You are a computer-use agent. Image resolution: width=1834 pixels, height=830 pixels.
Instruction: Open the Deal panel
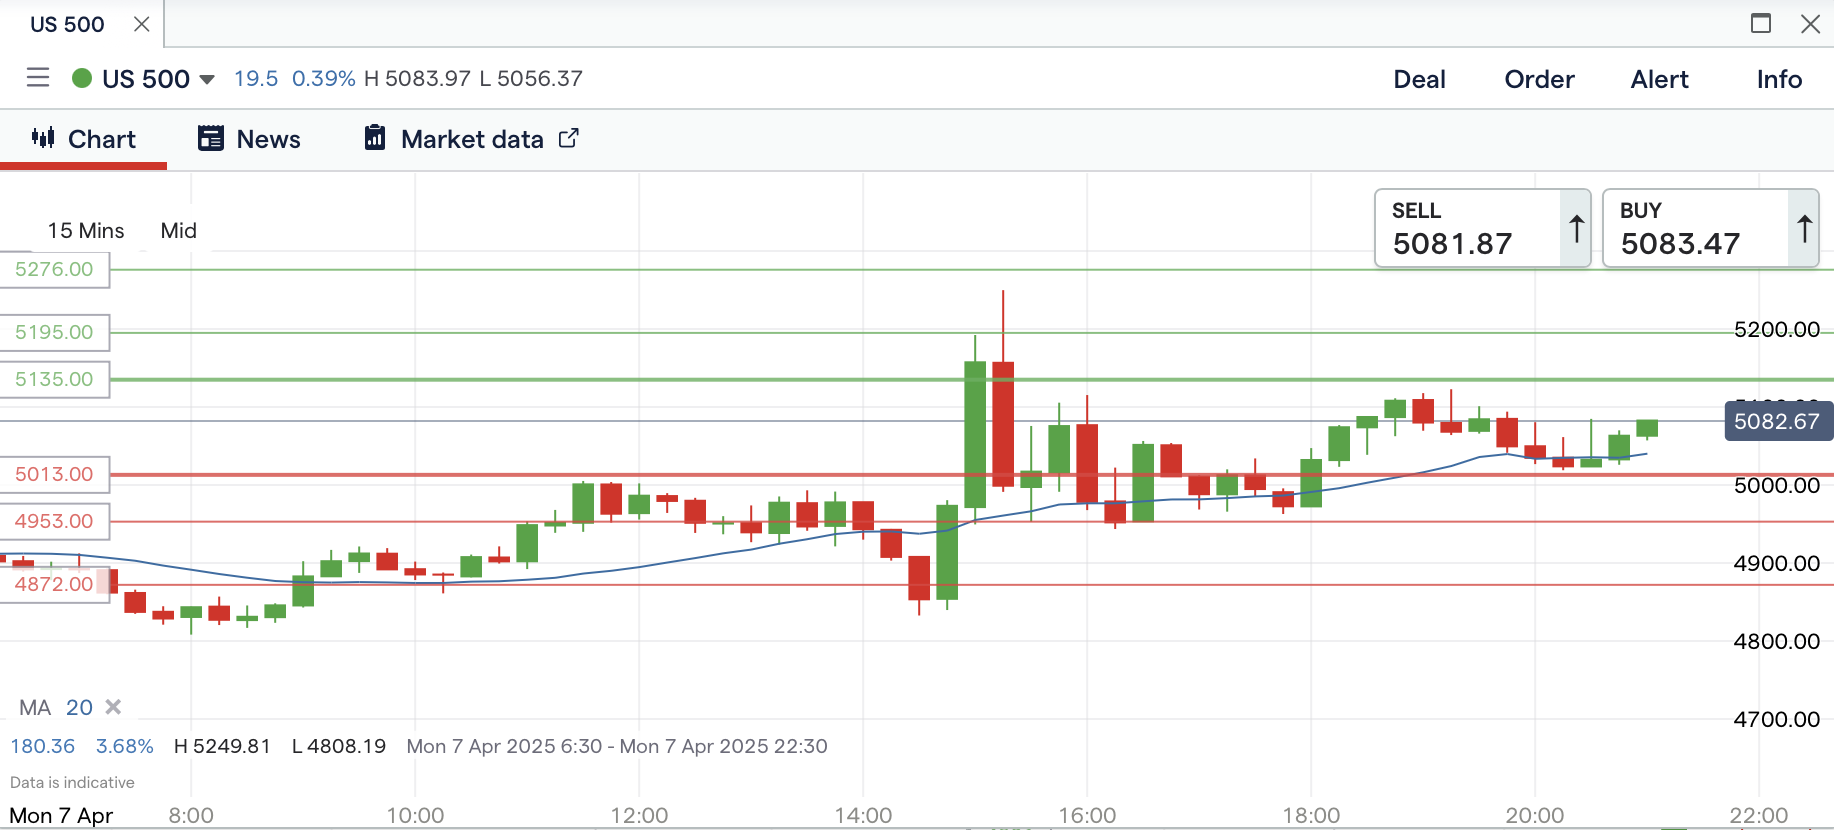click(1419, 79)
